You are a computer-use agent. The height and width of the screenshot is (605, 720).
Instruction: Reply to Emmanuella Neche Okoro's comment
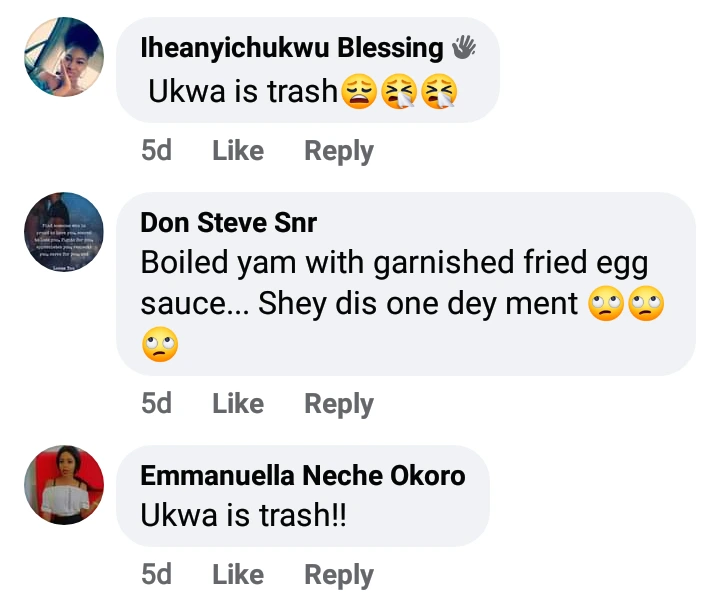tap(339, 575)
